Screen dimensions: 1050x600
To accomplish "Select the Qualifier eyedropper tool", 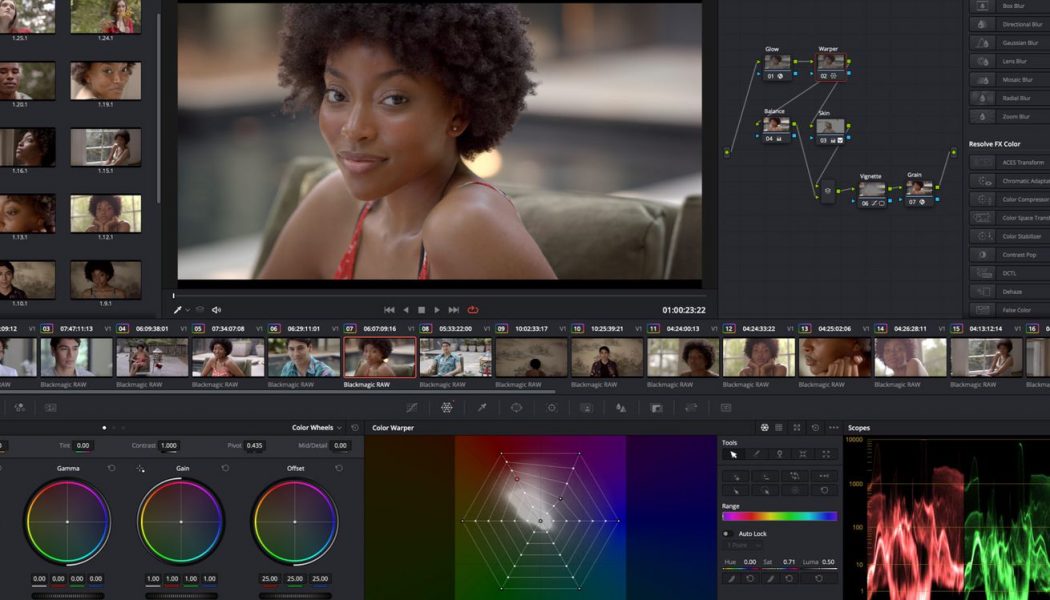I will coord(481,407).
